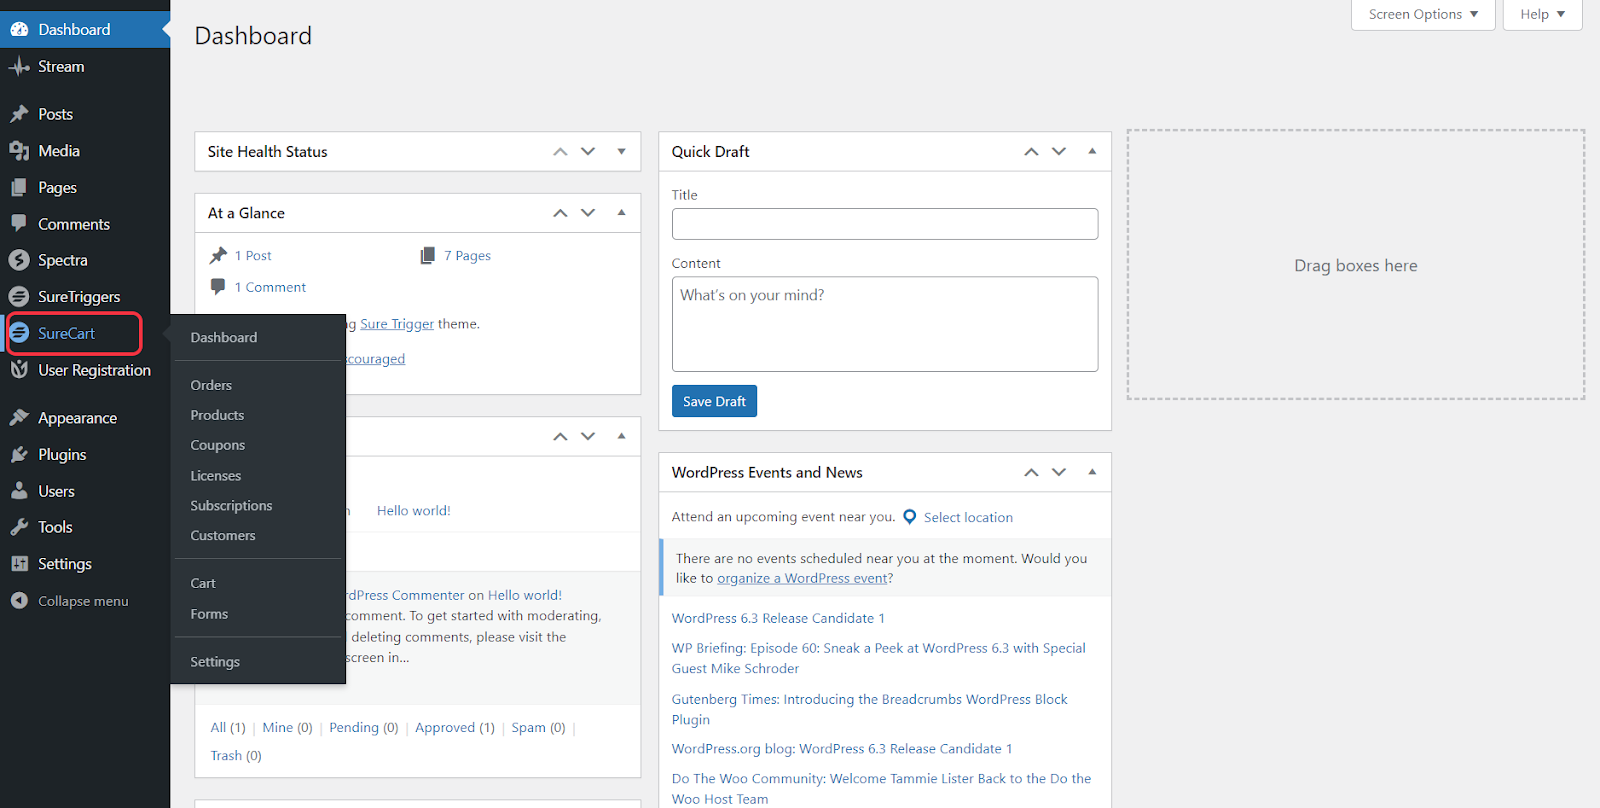Open WordPress 6.3 Release Candidate 1 link
Image resolution: width=1600 pixels, height=808 pixels.
coord(778,618)
